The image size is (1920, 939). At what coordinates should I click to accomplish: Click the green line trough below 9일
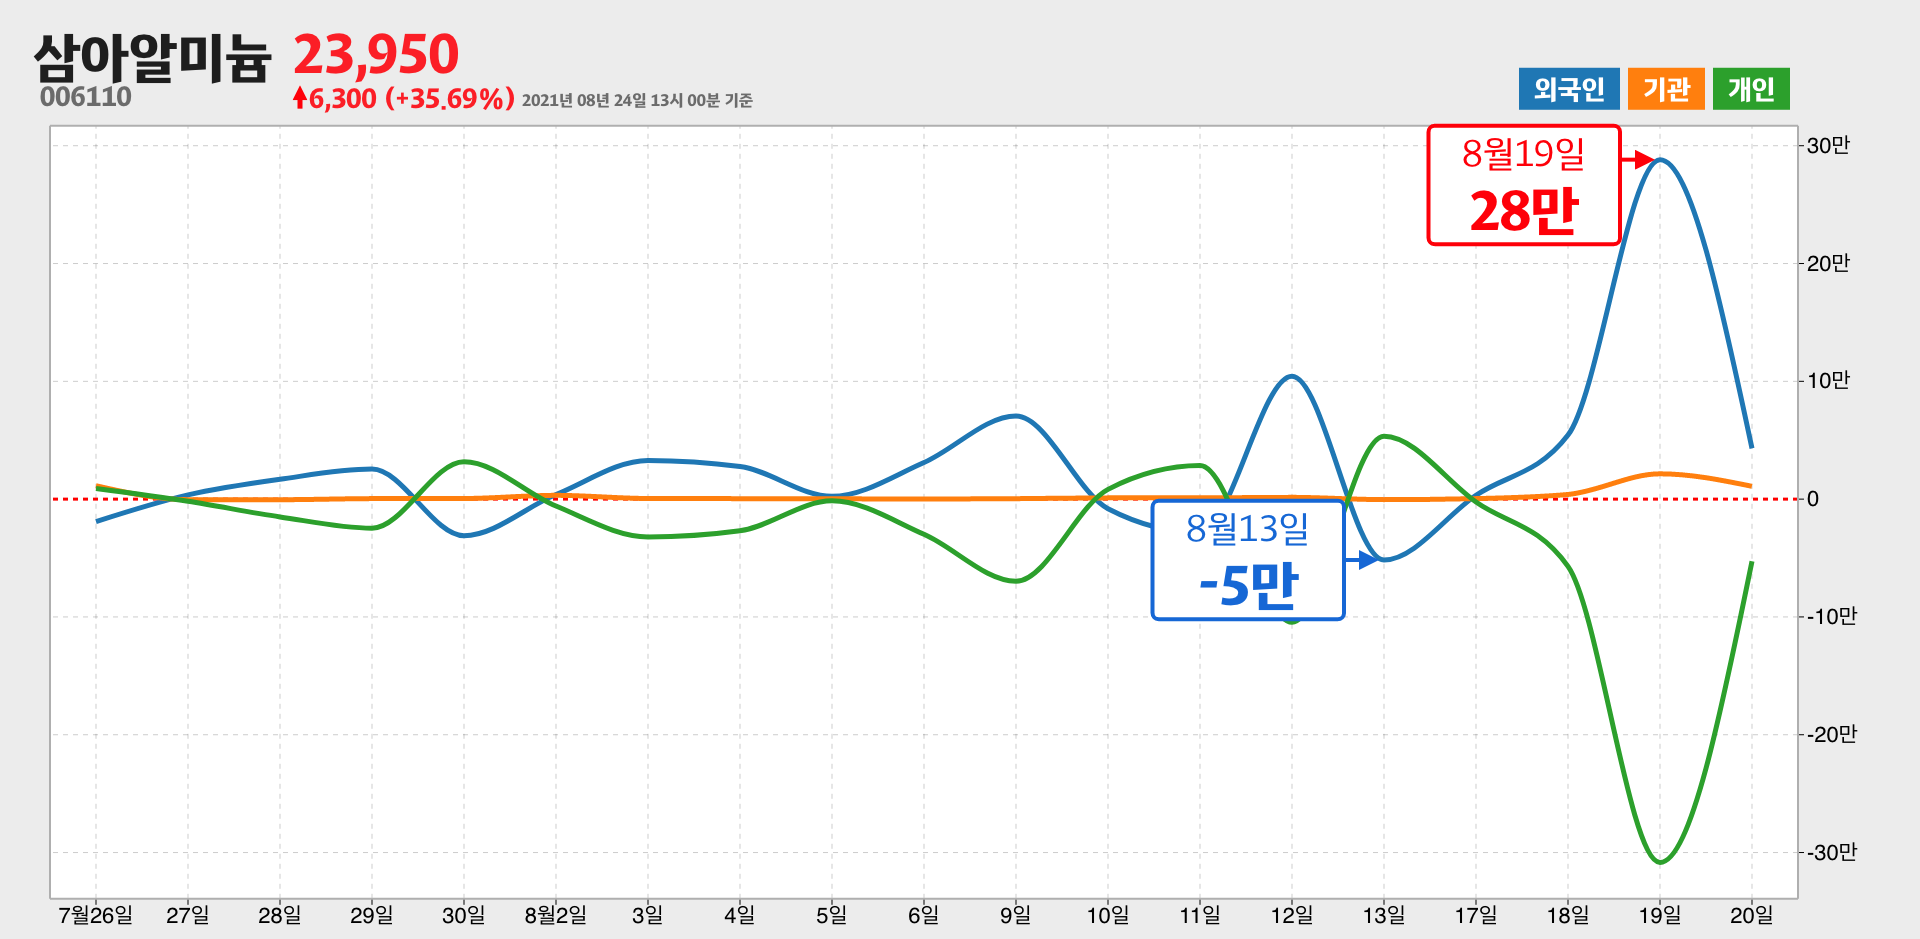(x=1016, y=580)
